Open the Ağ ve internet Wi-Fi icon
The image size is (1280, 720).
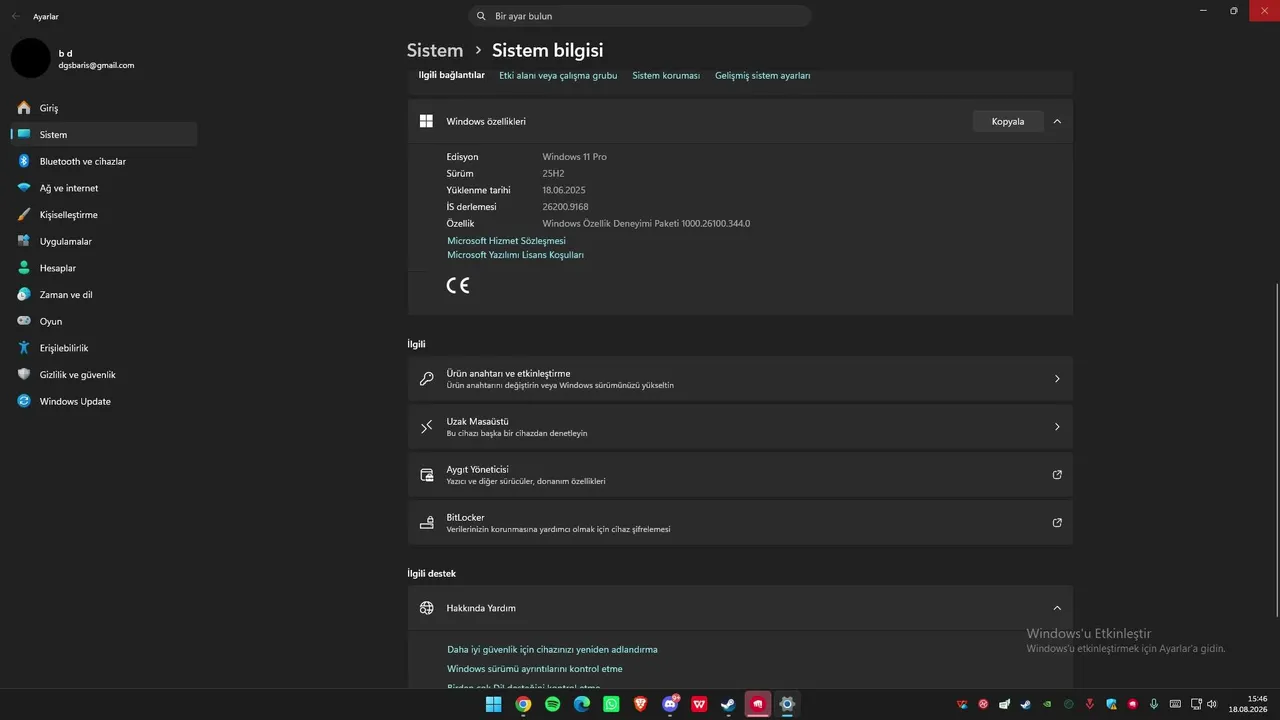[x=24, y=188]
